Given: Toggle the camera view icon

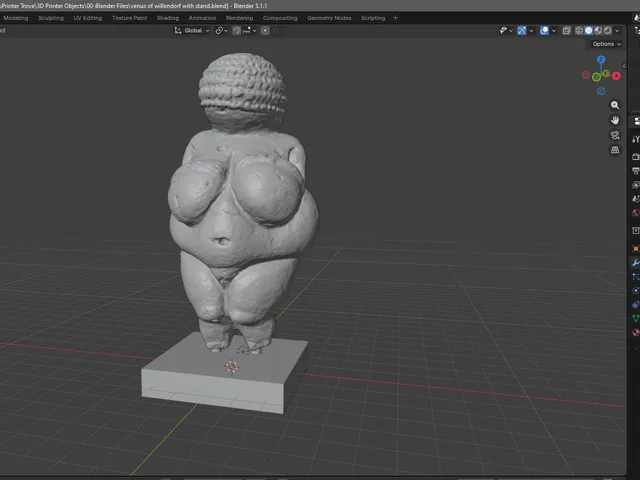Looking at the screenshot, I should [x=615, y=135].
